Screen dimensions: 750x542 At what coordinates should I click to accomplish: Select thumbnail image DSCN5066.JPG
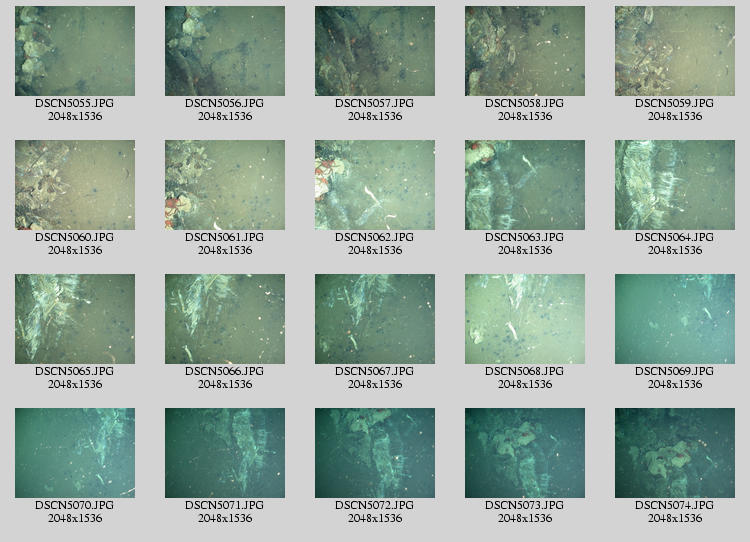[225, 319]
